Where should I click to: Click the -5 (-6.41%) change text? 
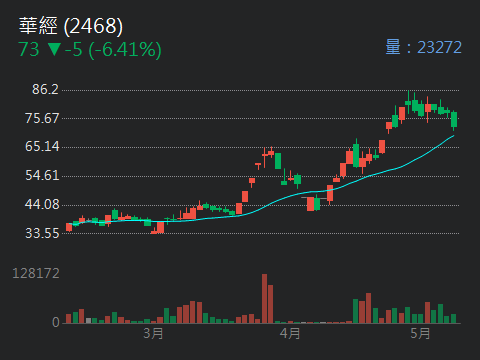pyautogui.click(x=113, y=50)
